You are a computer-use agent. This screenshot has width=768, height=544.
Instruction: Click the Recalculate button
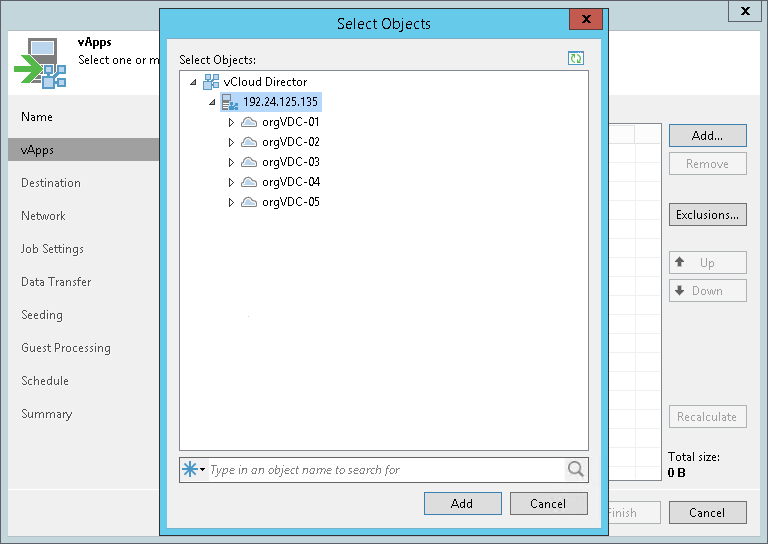708,417
